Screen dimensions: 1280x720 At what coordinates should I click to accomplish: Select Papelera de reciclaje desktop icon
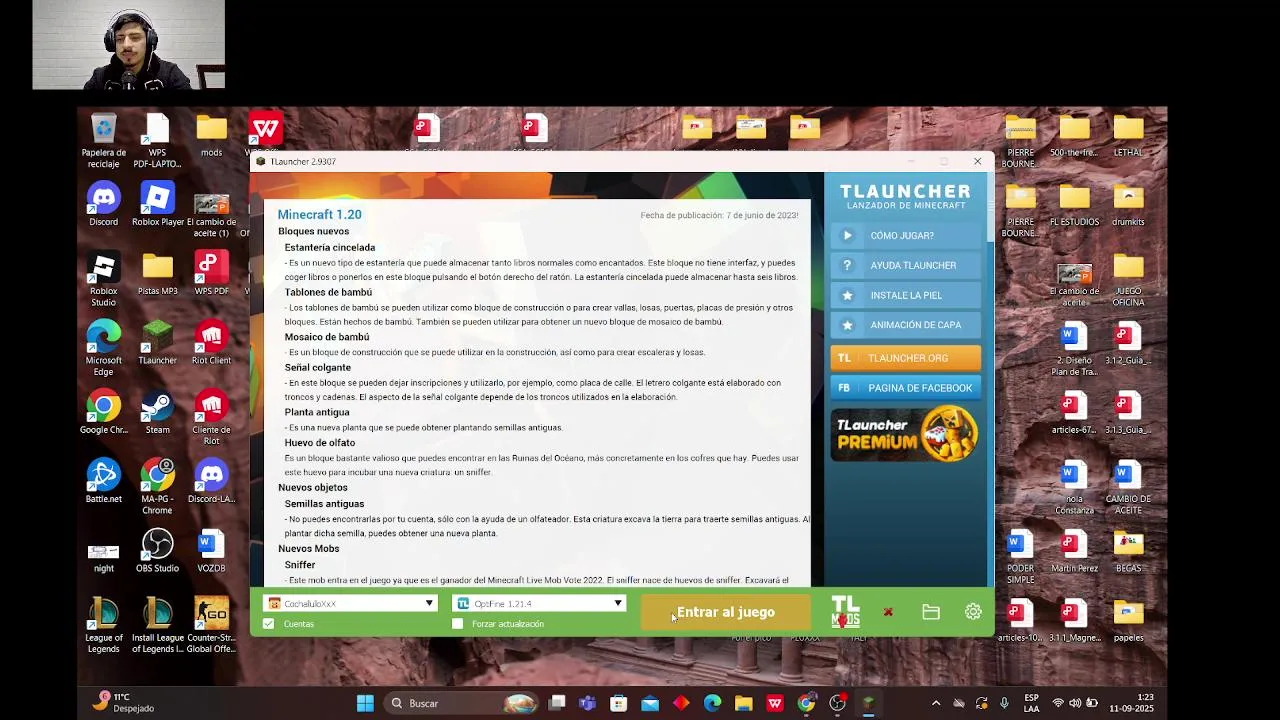click(103, 142)
